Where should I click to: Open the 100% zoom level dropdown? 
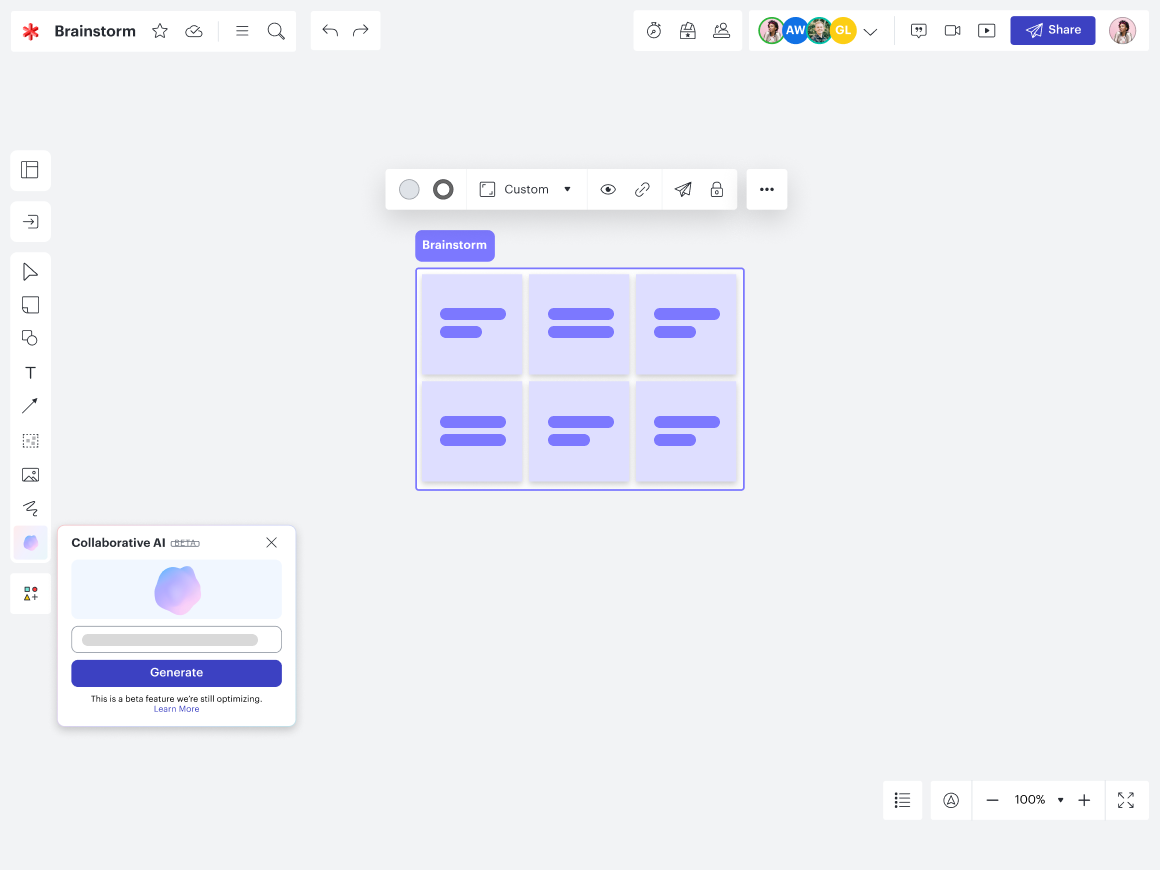point(1038,800)
